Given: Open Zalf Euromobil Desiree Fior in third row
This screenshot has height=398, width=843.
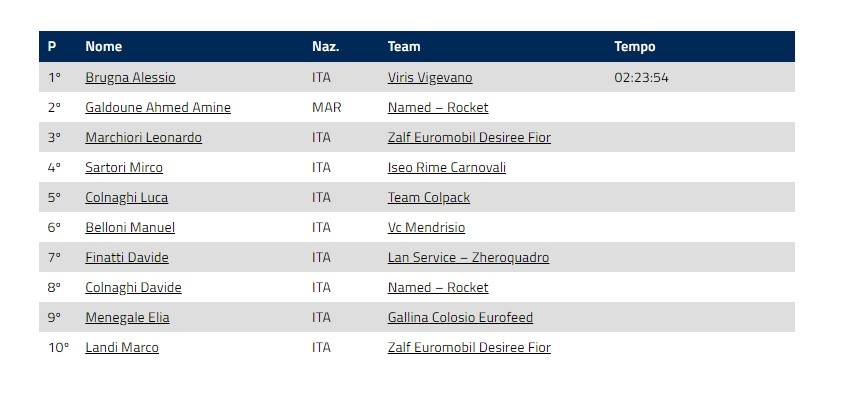Looking at the screenshot, I should click(469, 138).
